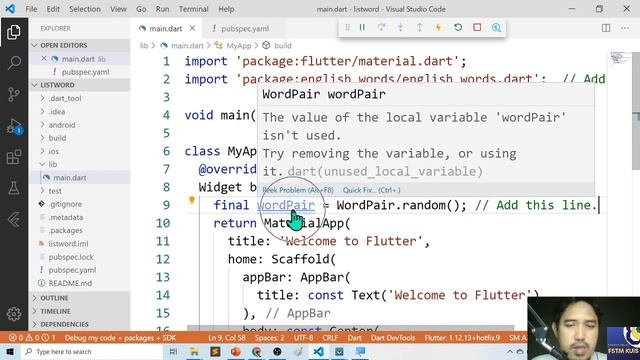640x360 pixels.
Task: Open the Explorer view in activity bar
Action: click(14, 32)
